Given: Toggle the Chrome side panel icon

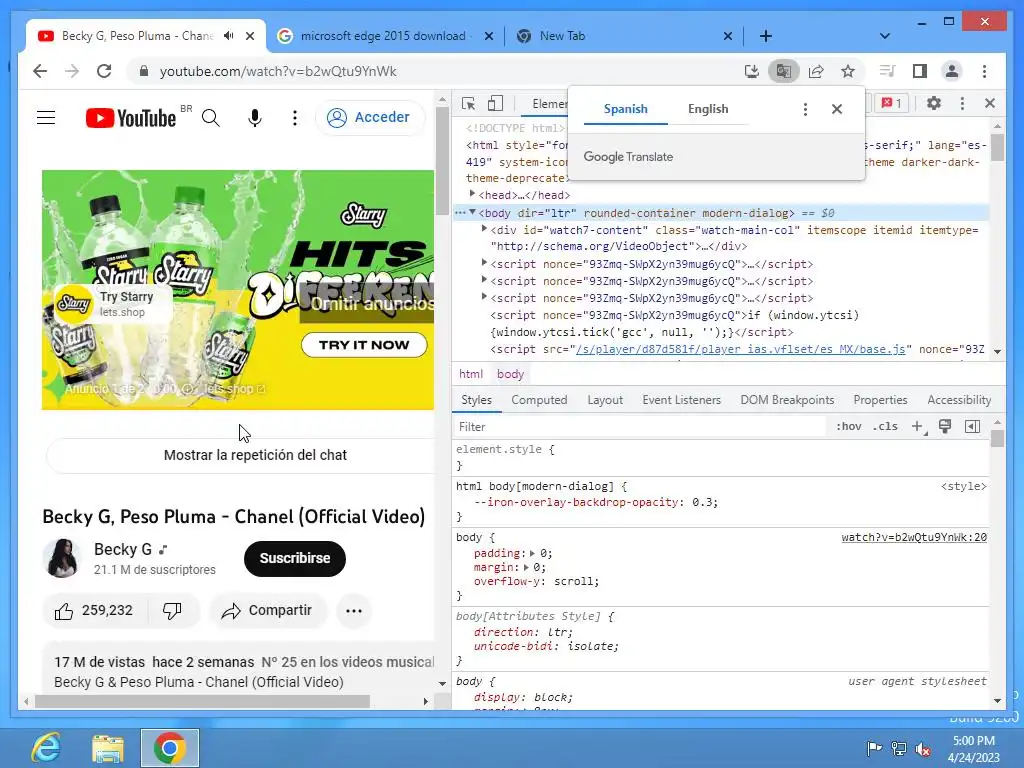Looking at the screenshot, I should point(920,71).
